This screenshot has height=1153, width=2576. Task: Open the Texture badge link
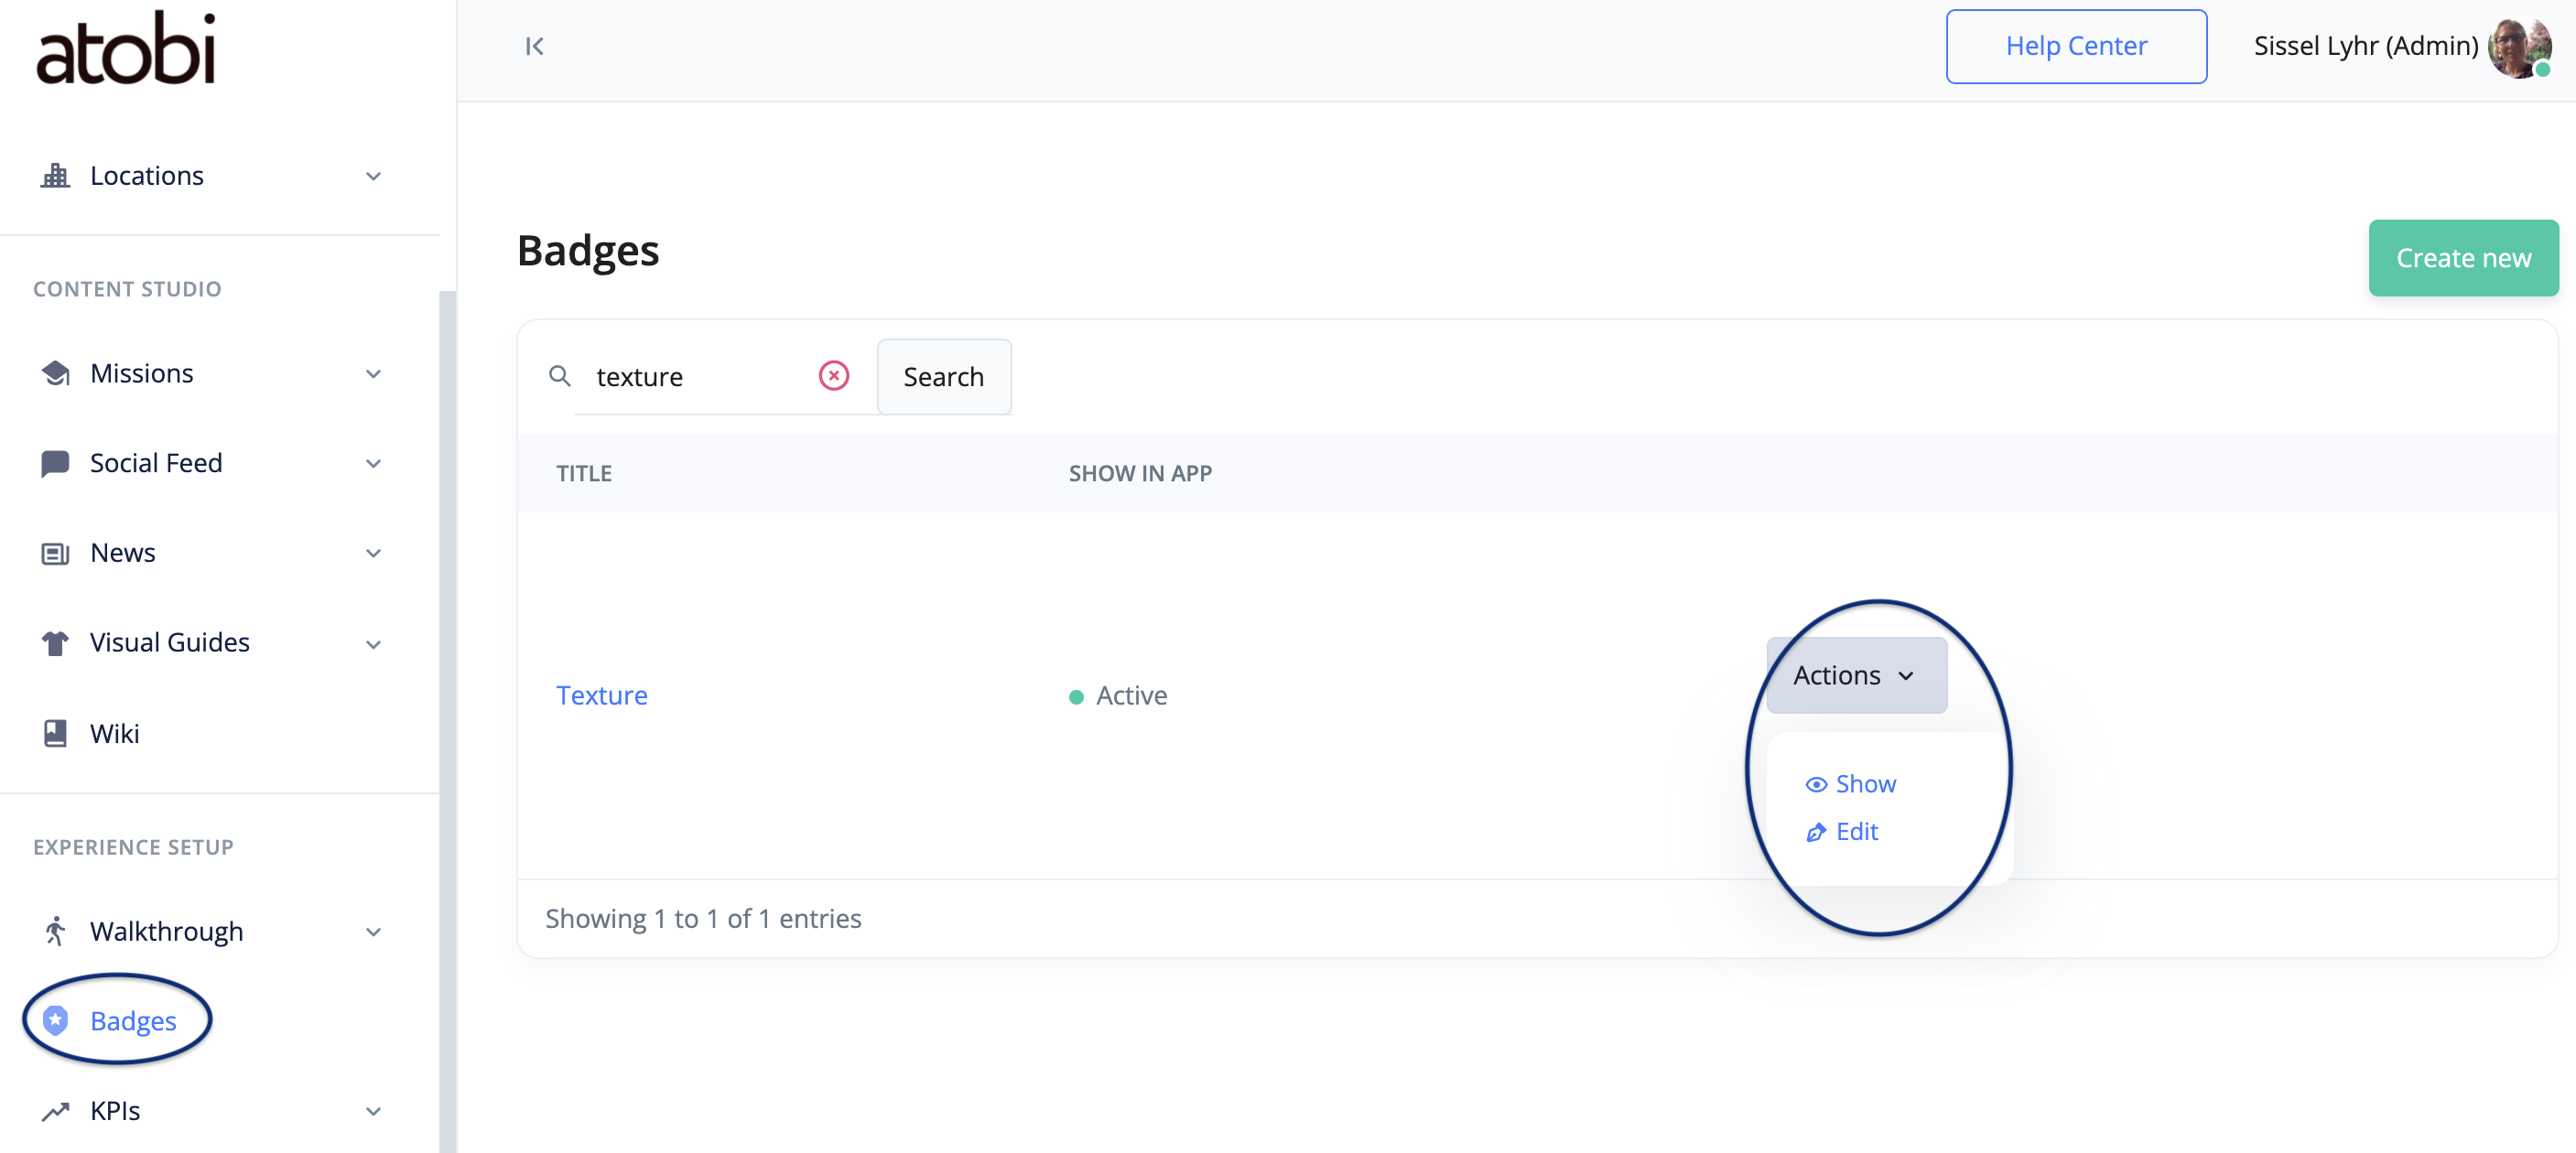[601, 694]
